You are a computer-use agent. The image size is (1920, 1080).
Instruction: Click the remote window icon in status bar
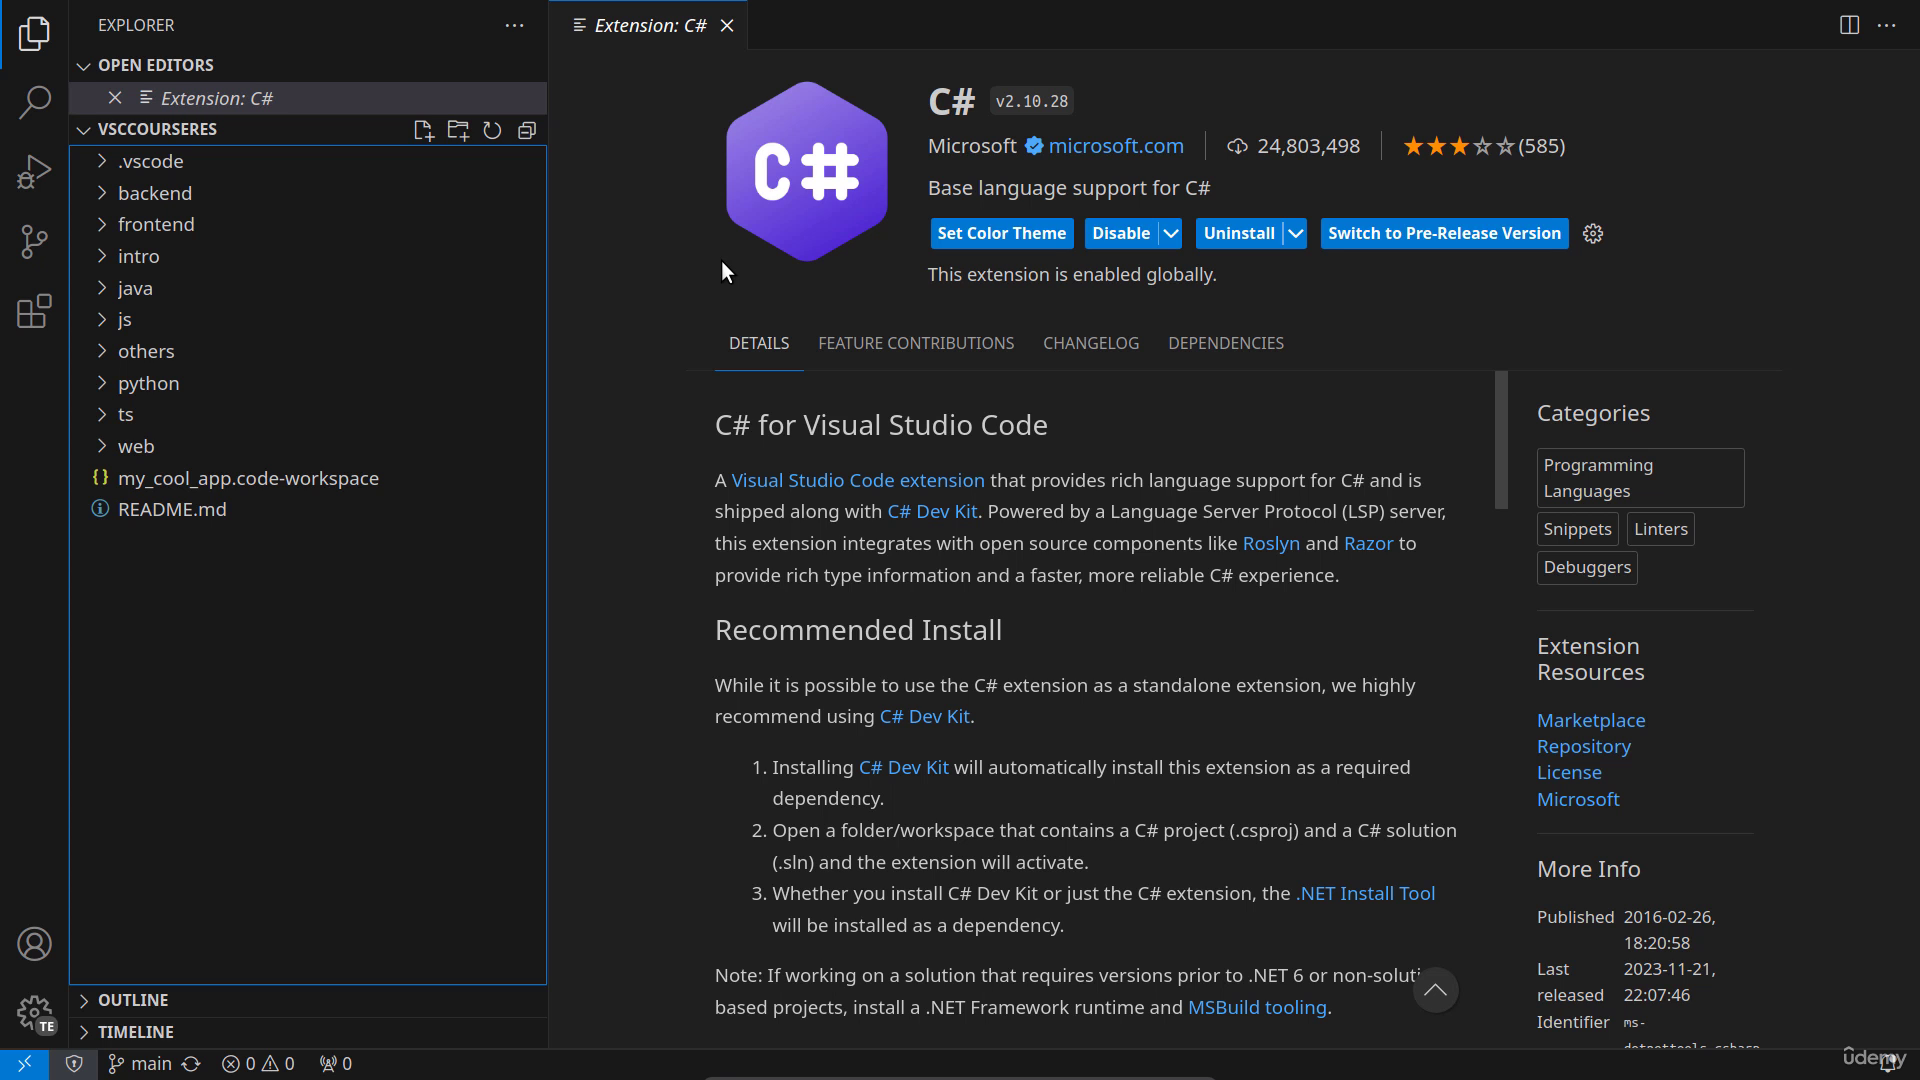tap(24, 1064)
